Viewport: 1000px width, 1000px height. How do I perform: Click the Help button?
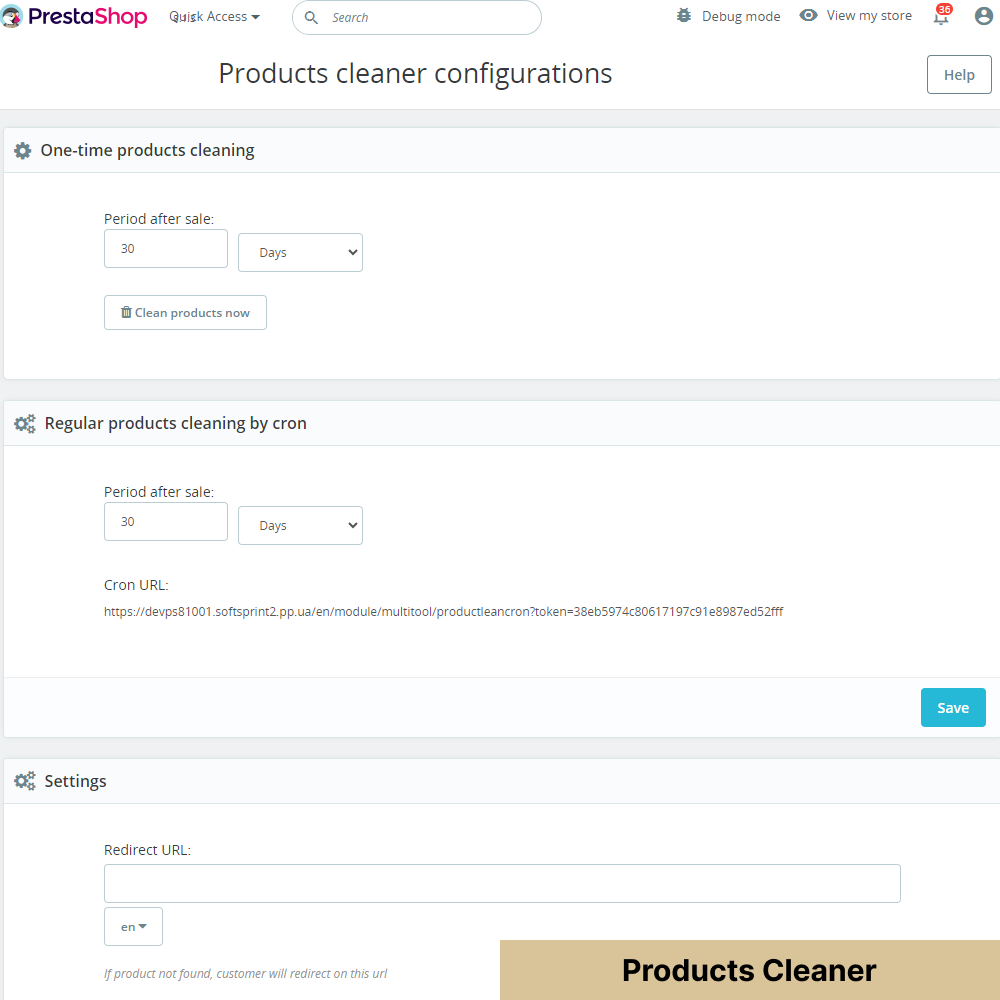point(958,74)
